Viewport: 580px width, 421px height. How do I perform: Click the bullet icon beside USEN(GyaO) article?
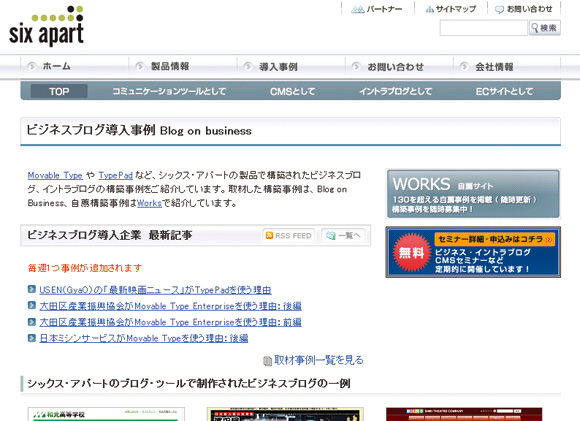[32, 289]
